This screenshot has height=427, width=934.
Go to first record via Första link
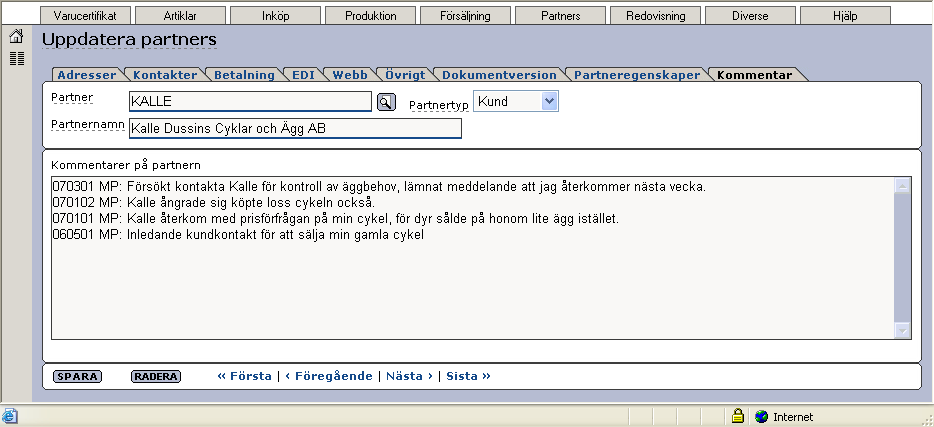click(245, 376)
